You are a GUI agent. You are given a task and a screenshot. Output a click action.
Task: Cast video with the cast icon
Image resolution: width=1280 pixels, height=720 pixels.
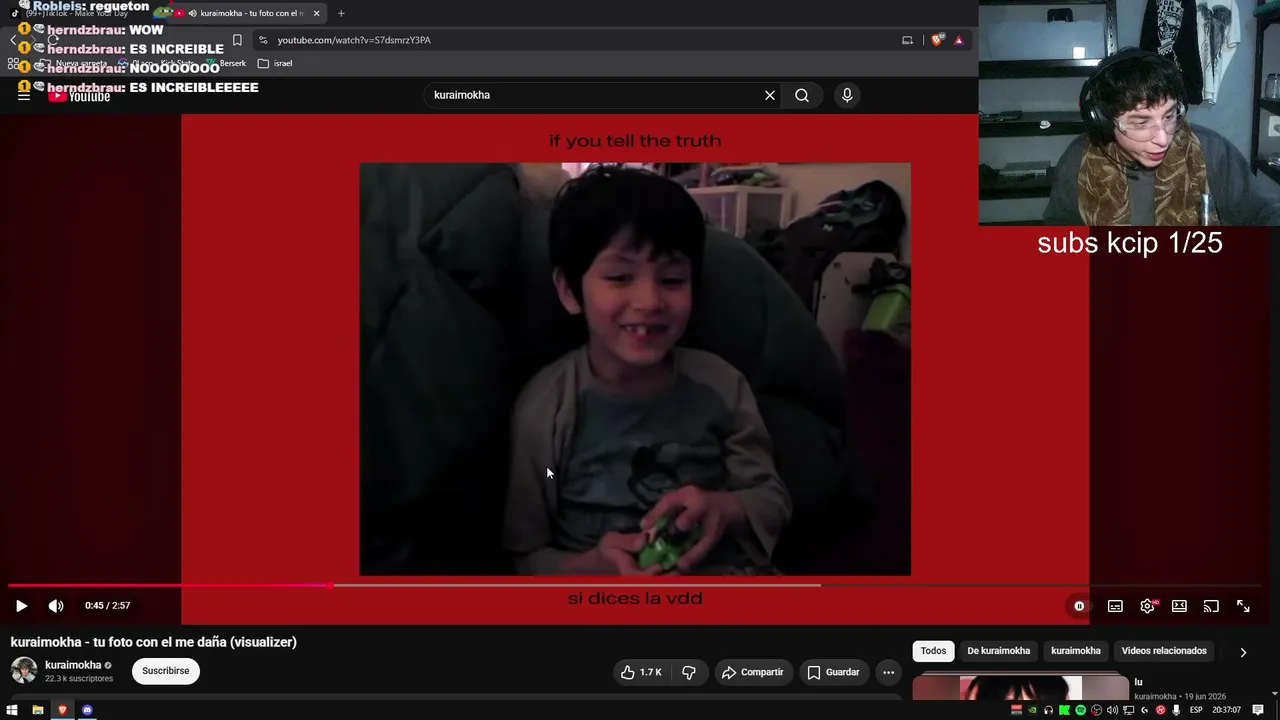[x=1211, y=606]
